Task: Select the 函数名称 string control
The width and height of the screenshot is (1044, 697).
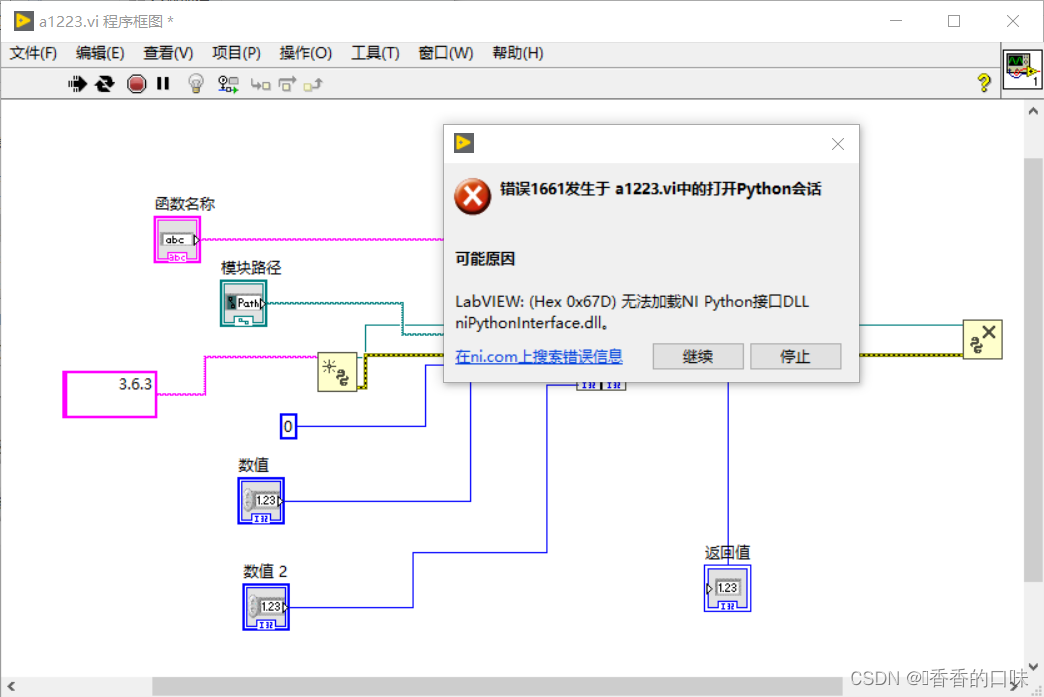Action: point(177,239)
